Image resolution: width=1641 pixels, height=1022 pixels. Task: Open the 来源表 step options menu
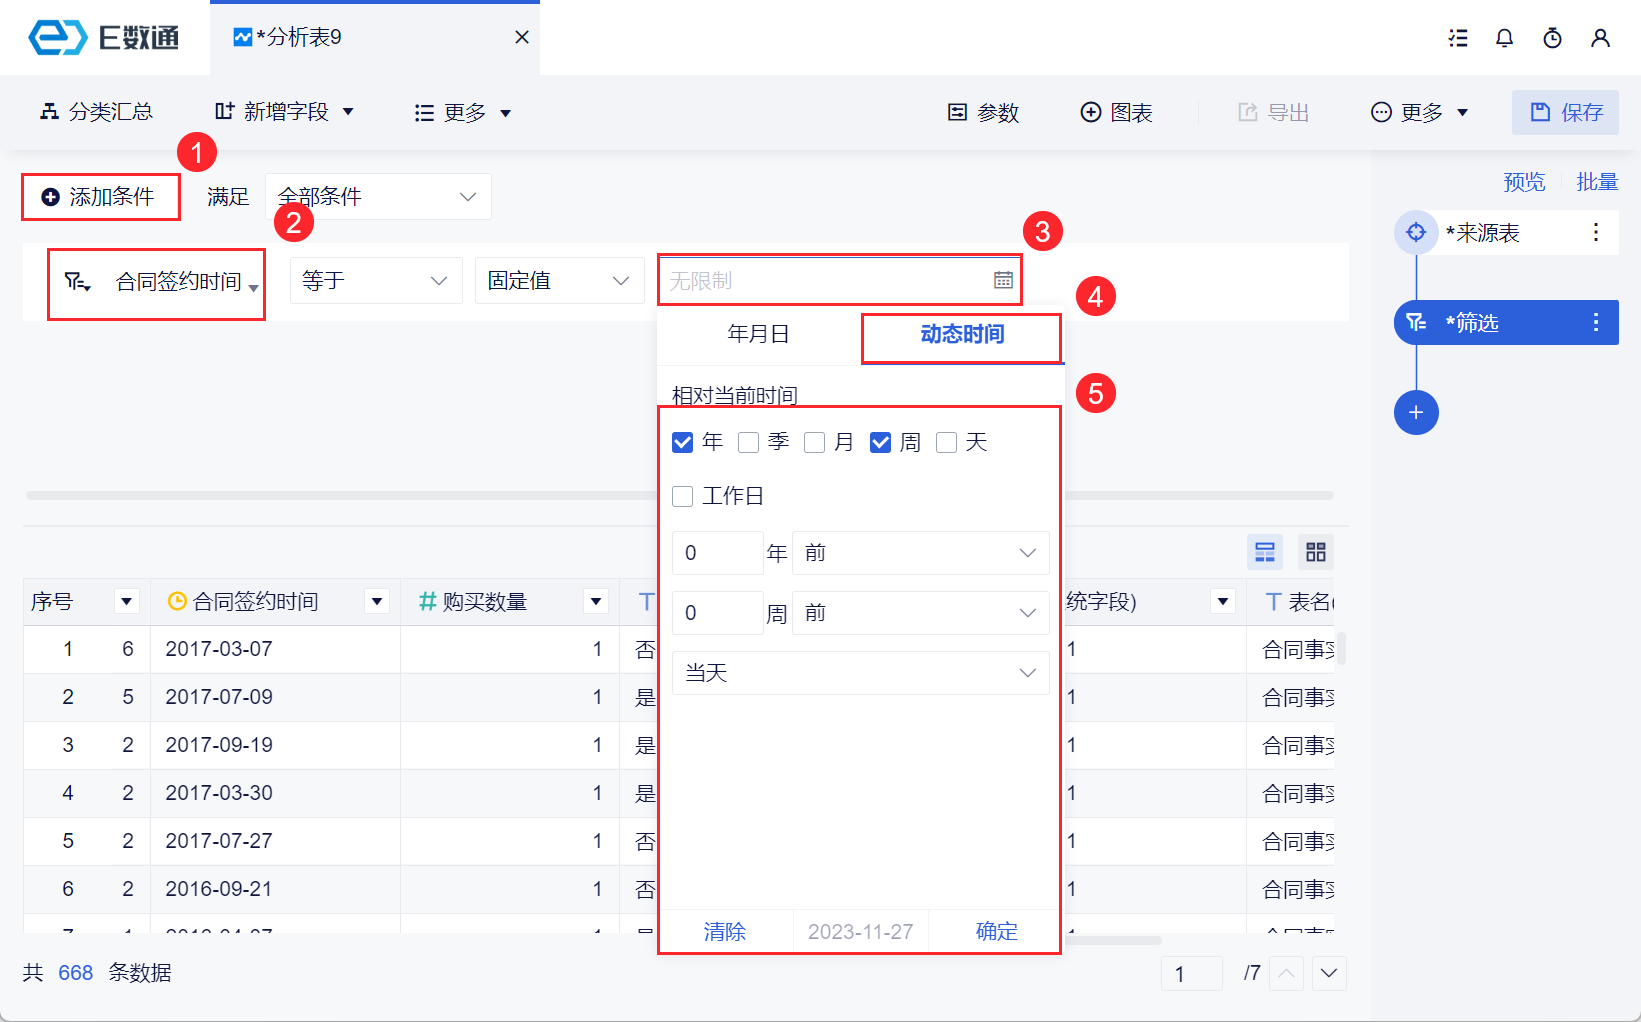(x=1596, y=233)
